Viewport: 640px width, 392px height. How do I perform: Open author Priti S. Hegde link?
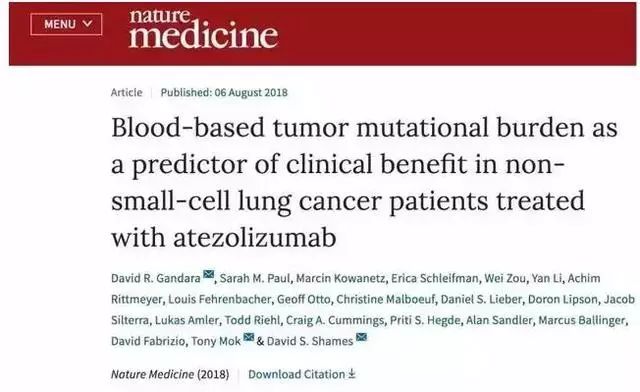tap(425, 320)
